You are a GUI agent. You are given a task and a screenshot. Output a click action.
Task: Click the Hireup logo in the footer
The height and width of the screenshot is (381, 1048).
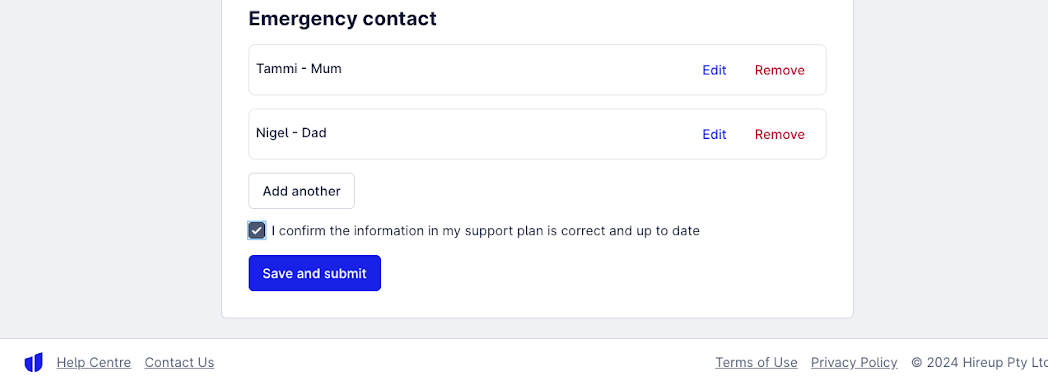pyautogui.click(x=33, y=362)
